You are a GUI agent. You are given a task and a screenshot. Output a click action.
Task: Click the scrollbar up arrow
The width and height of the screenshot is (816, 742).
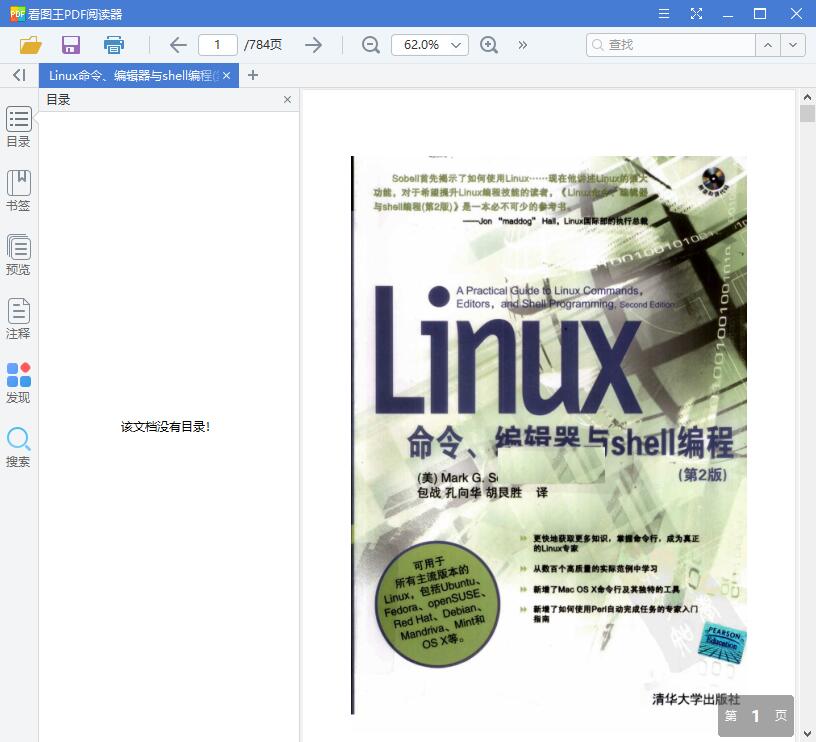click(807, 97)
